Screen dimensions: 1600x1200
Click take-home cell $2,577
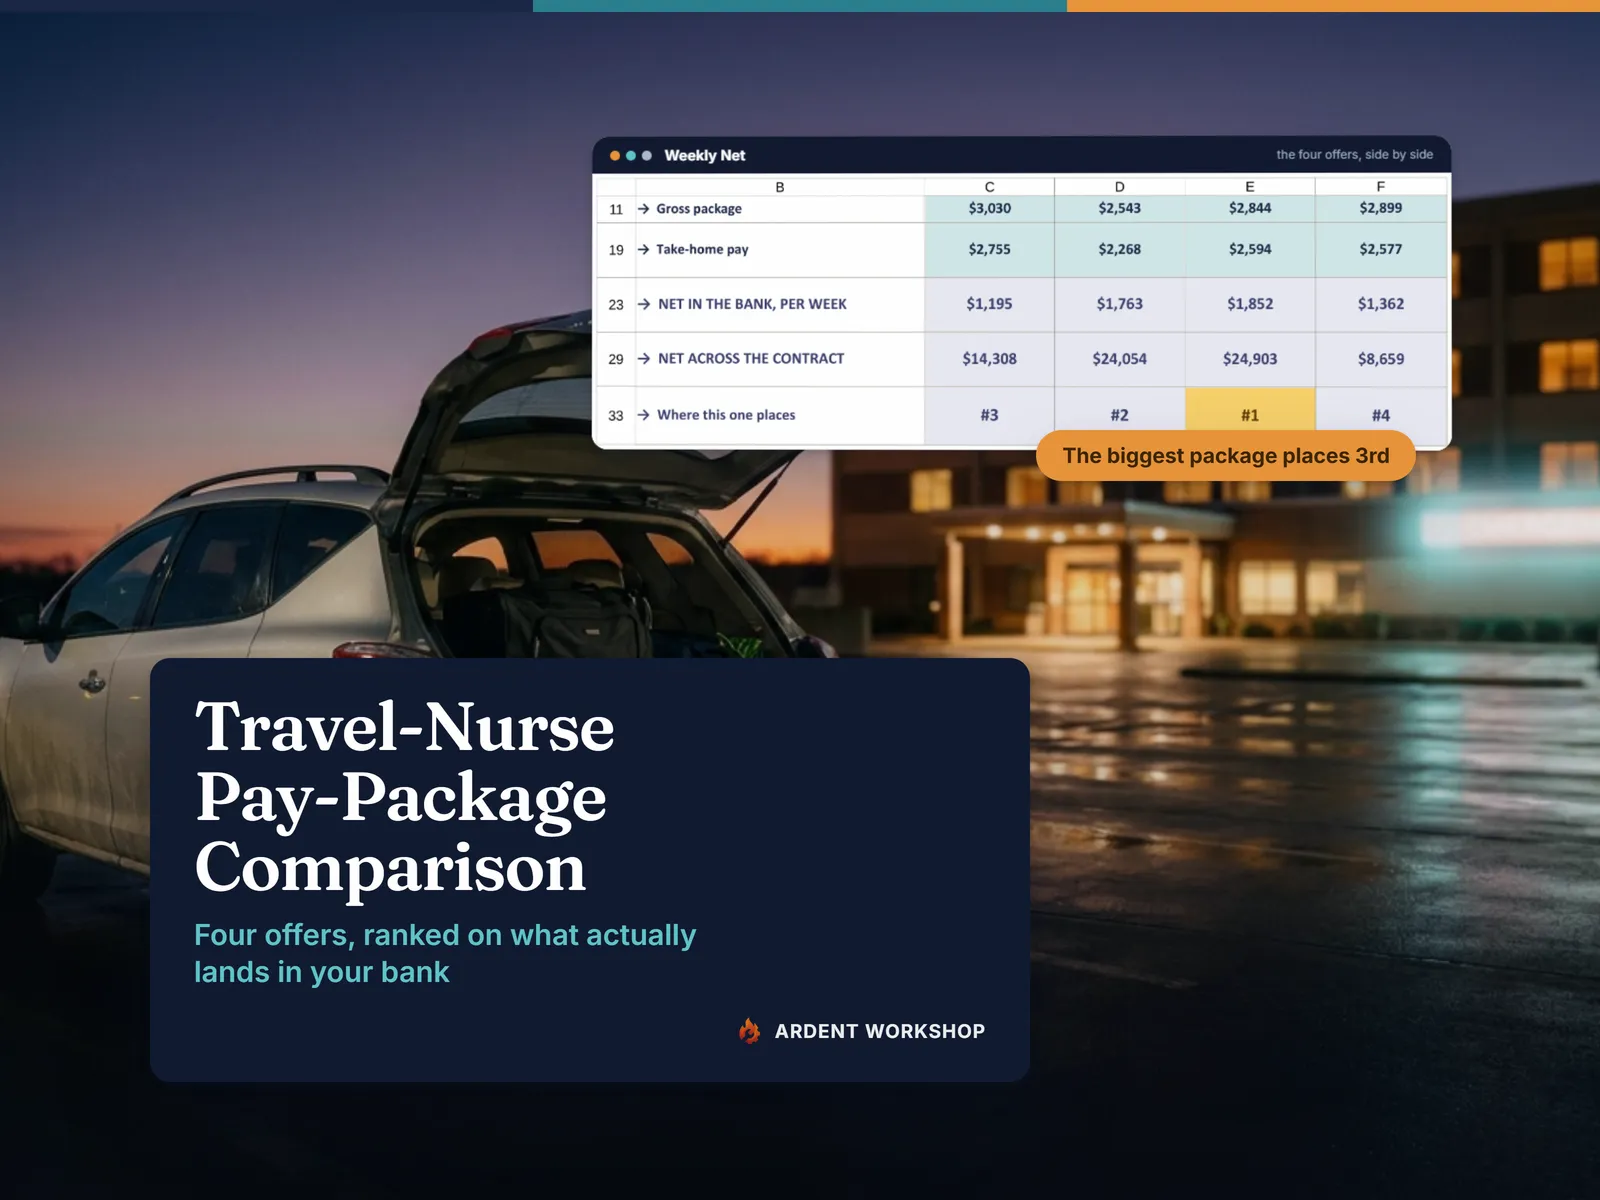coord(1381,249)
